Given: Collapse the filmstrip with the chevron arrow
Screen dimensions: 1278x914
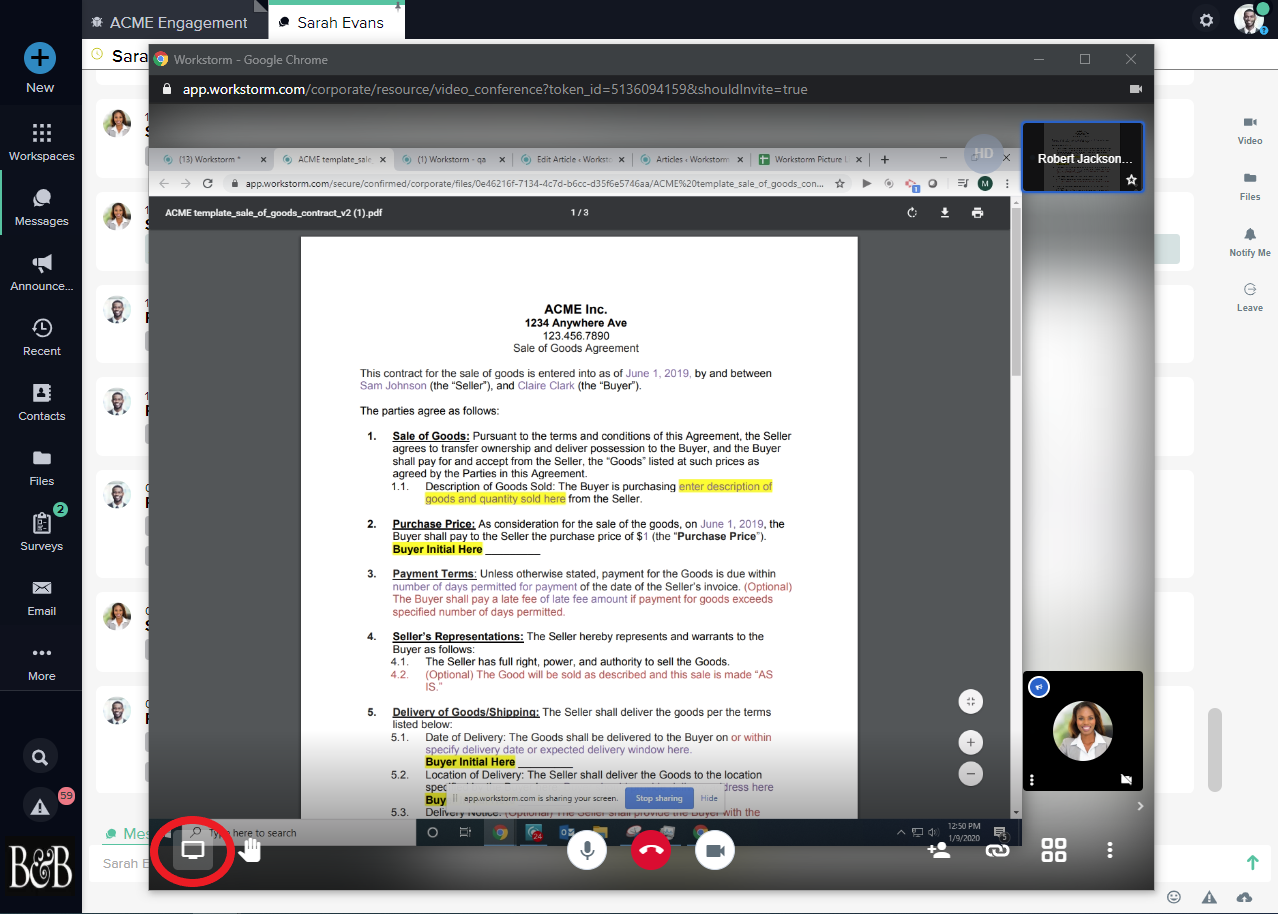Looking at the screenshot, I should pos(1140,806).
